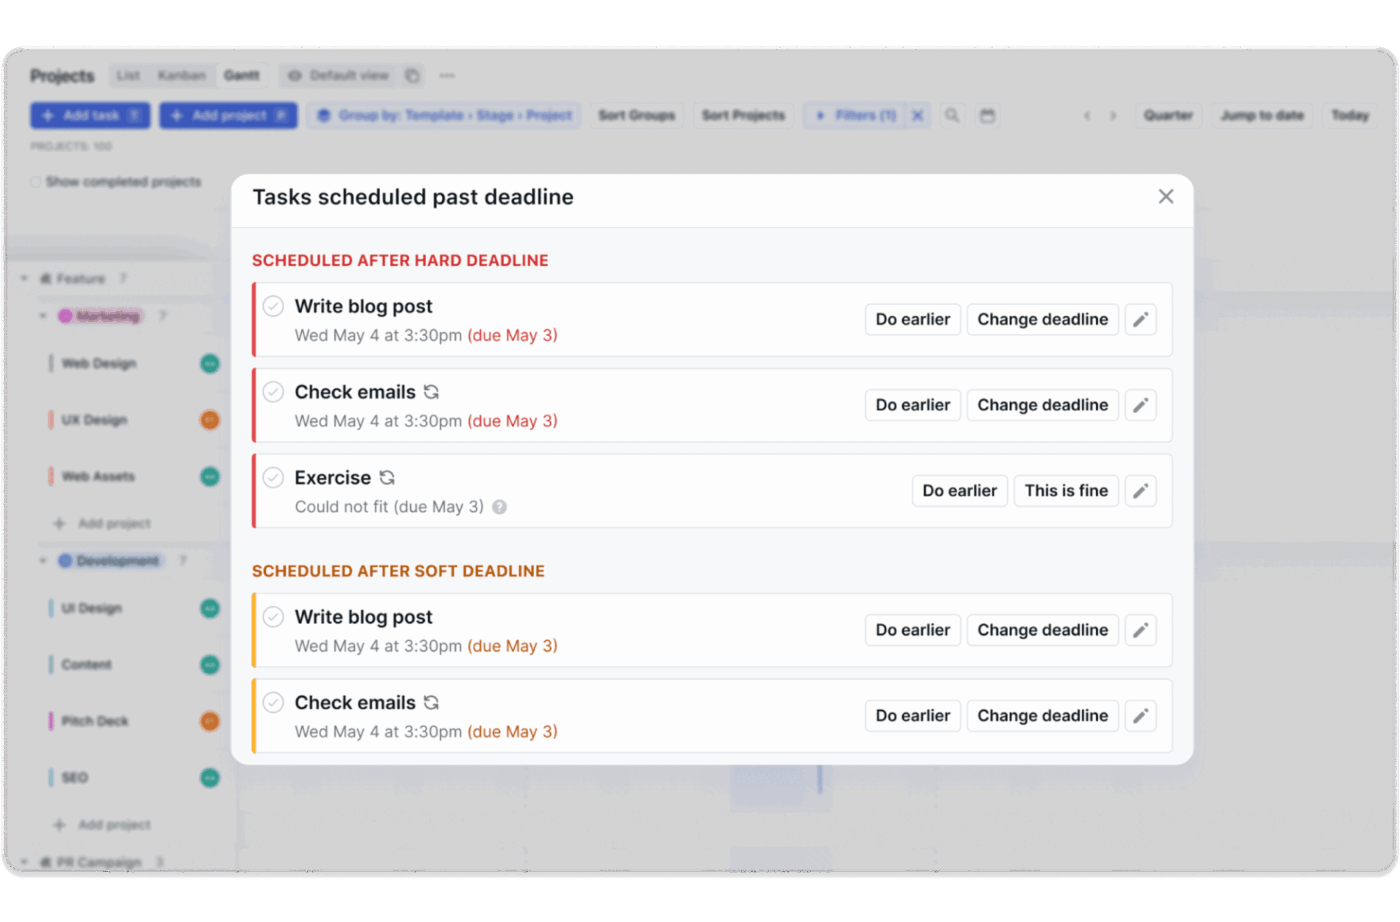This screenshot has width=1400, height=922.
Task: Click the help question mark icon next to Could not fit
Action: (499, 507)
